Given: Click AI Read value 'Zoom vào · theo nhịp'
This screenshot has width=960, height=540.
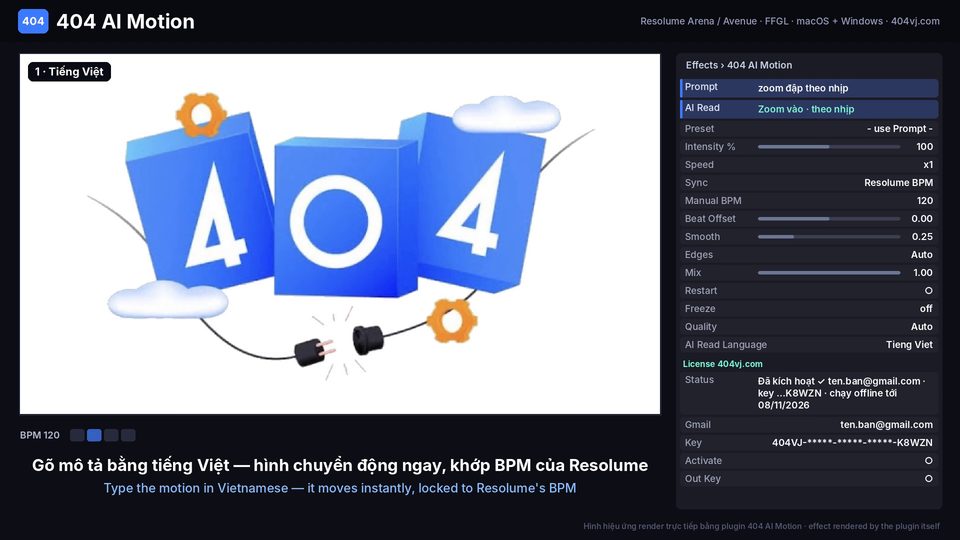Looking at the screenshot, I should click(x=806, y=109).
